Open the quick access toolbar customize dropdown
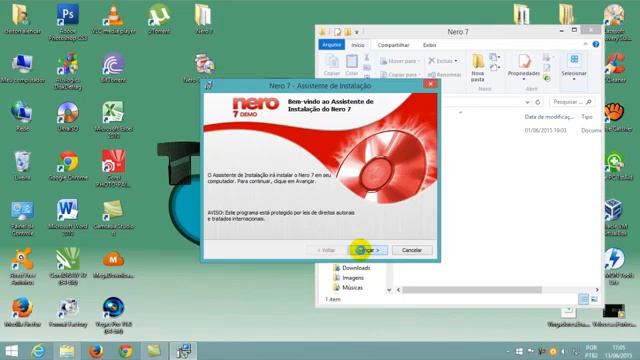Screen dimensions: 640x360 [x=357, y=32]
